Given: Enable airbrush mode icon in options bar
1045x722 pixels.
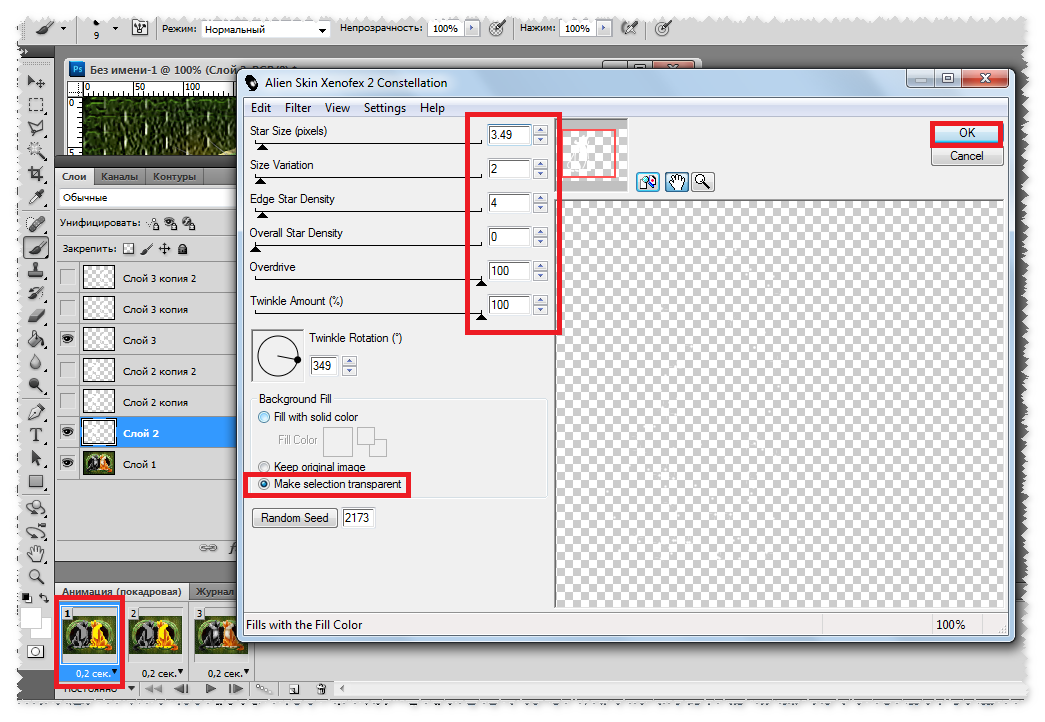Looking at the screenshot, I should point(630,28).
